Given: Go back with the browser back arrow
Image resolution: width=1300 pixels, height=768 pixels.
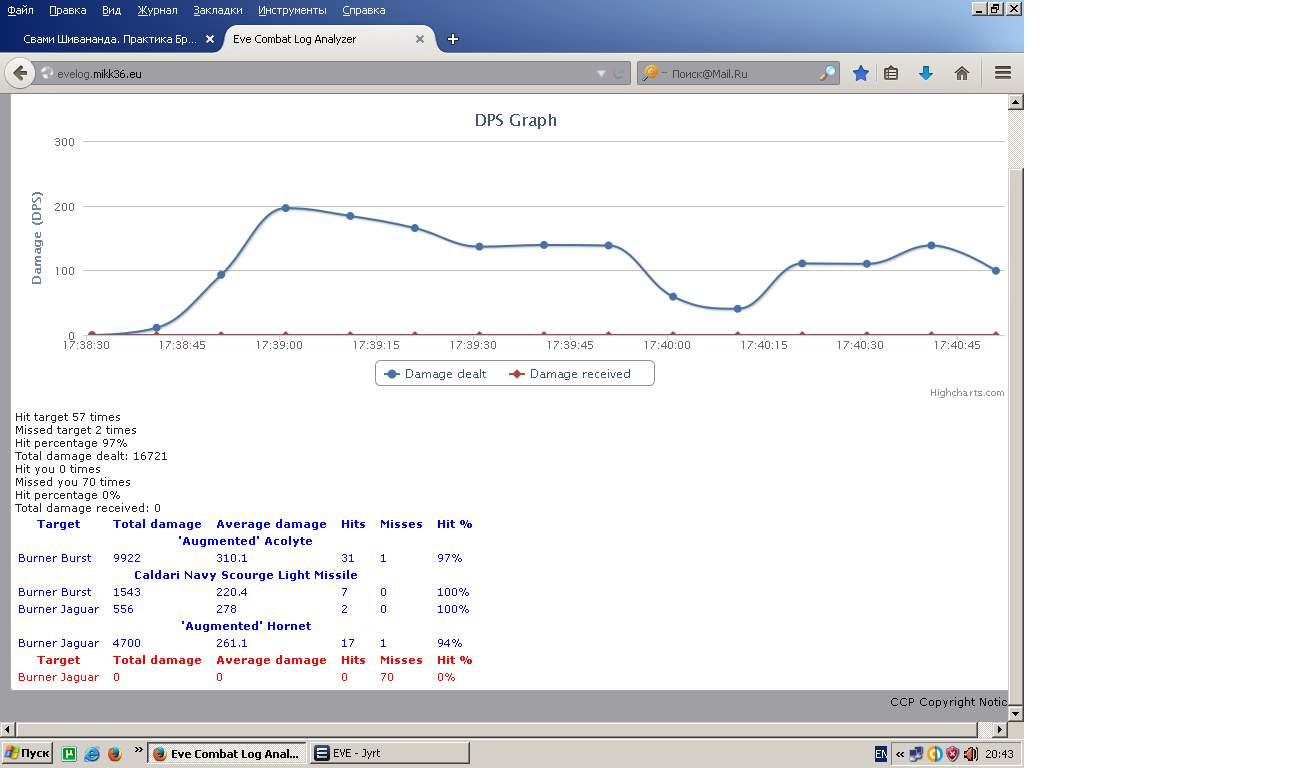Looking at the screenshot, I should point(20,73).
